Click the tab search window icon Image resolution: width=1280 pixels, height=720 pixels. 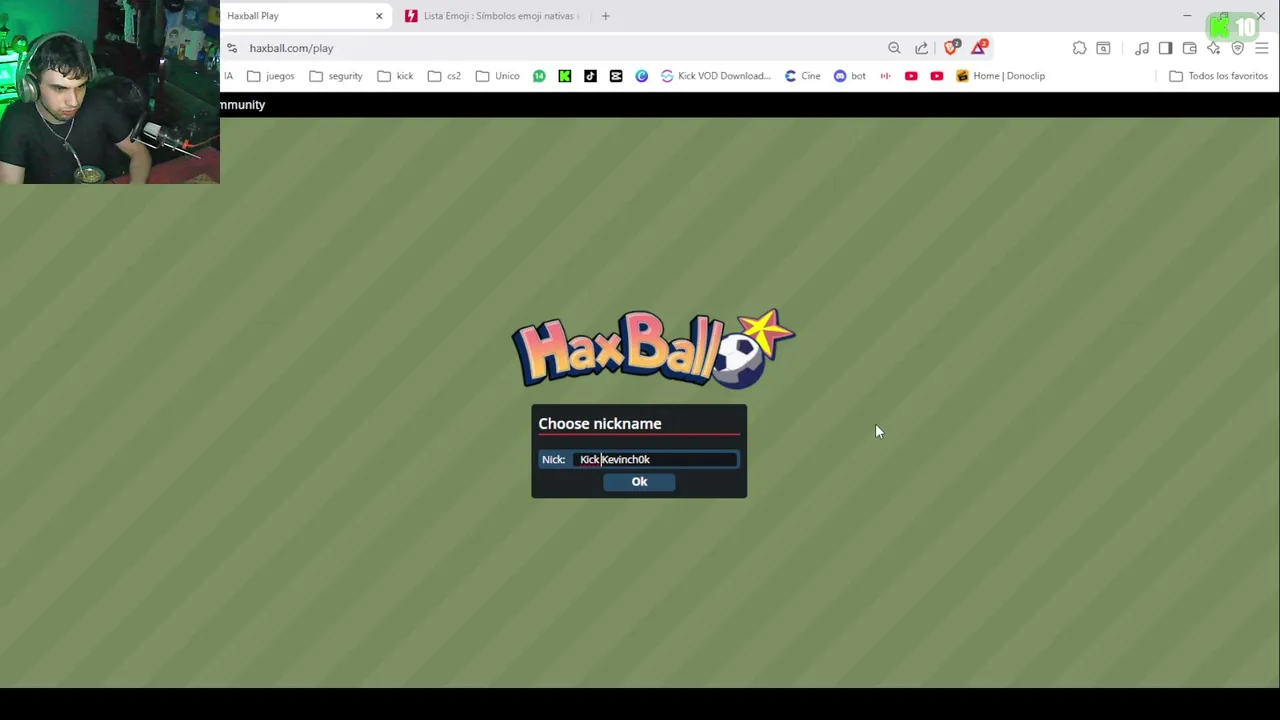[x=1103, y=48]
